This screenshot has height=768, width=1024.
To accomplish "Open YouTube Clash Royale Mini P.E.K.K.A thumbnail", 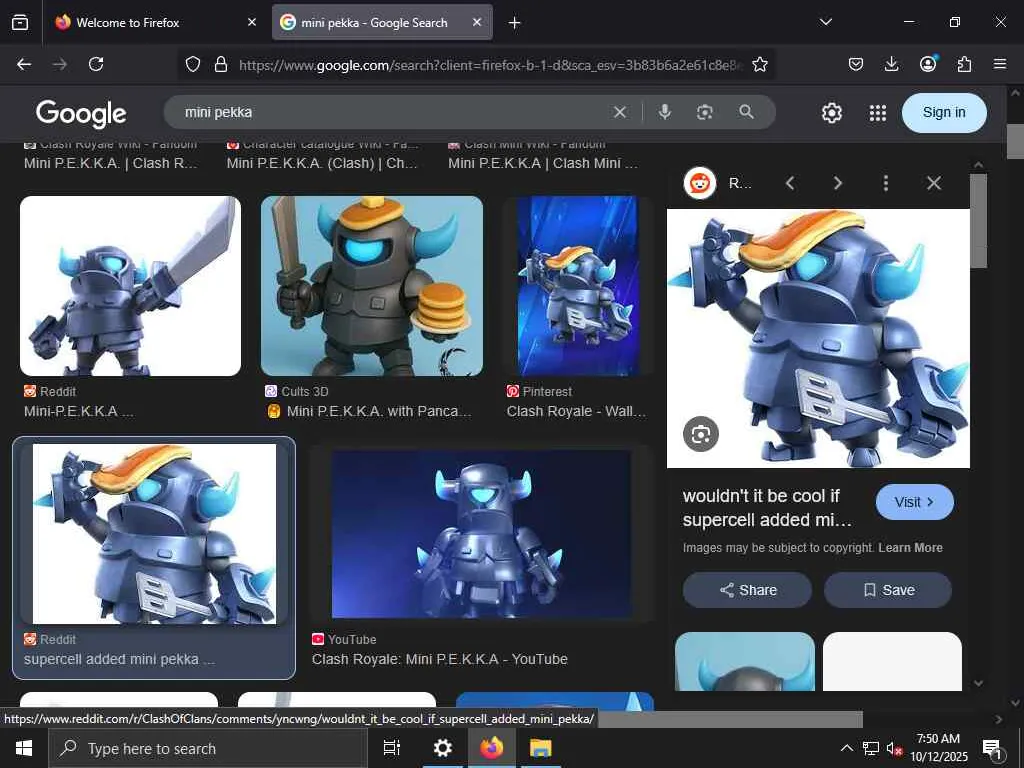I will pos(481,534).
